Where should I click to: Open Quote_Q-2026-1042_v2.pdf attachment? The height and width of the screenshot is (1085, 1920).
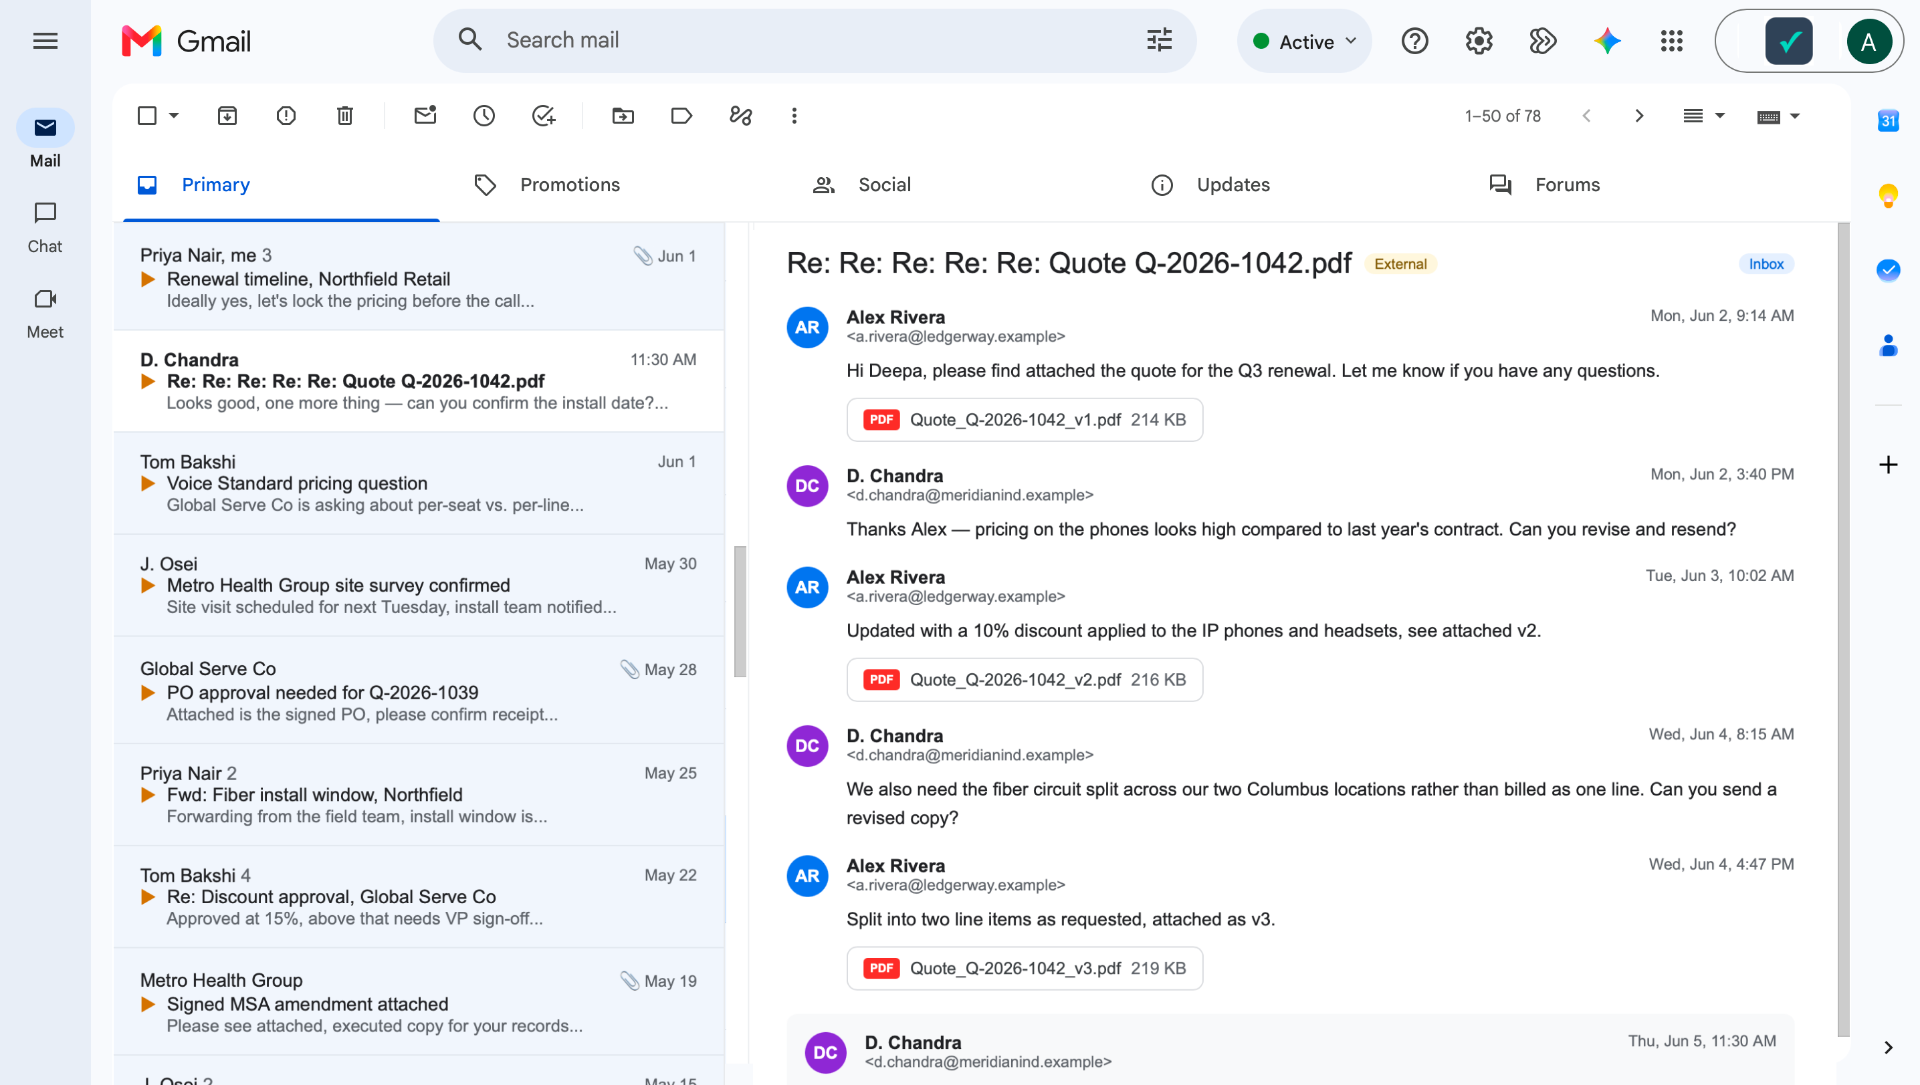click(x=1024, y=680)
